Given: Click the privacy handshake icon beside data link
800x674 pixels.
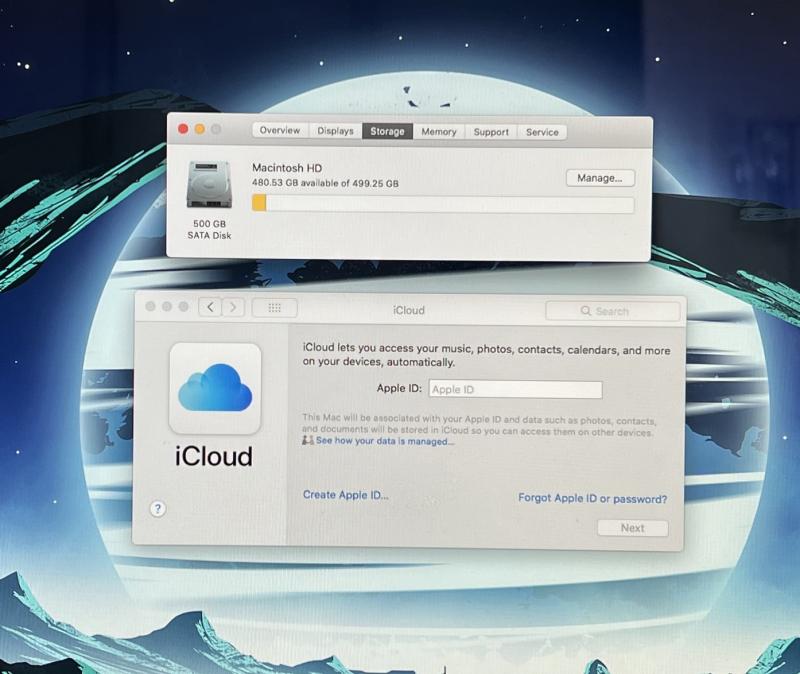Looking at the screenshot, I should [x=308, y=440].
